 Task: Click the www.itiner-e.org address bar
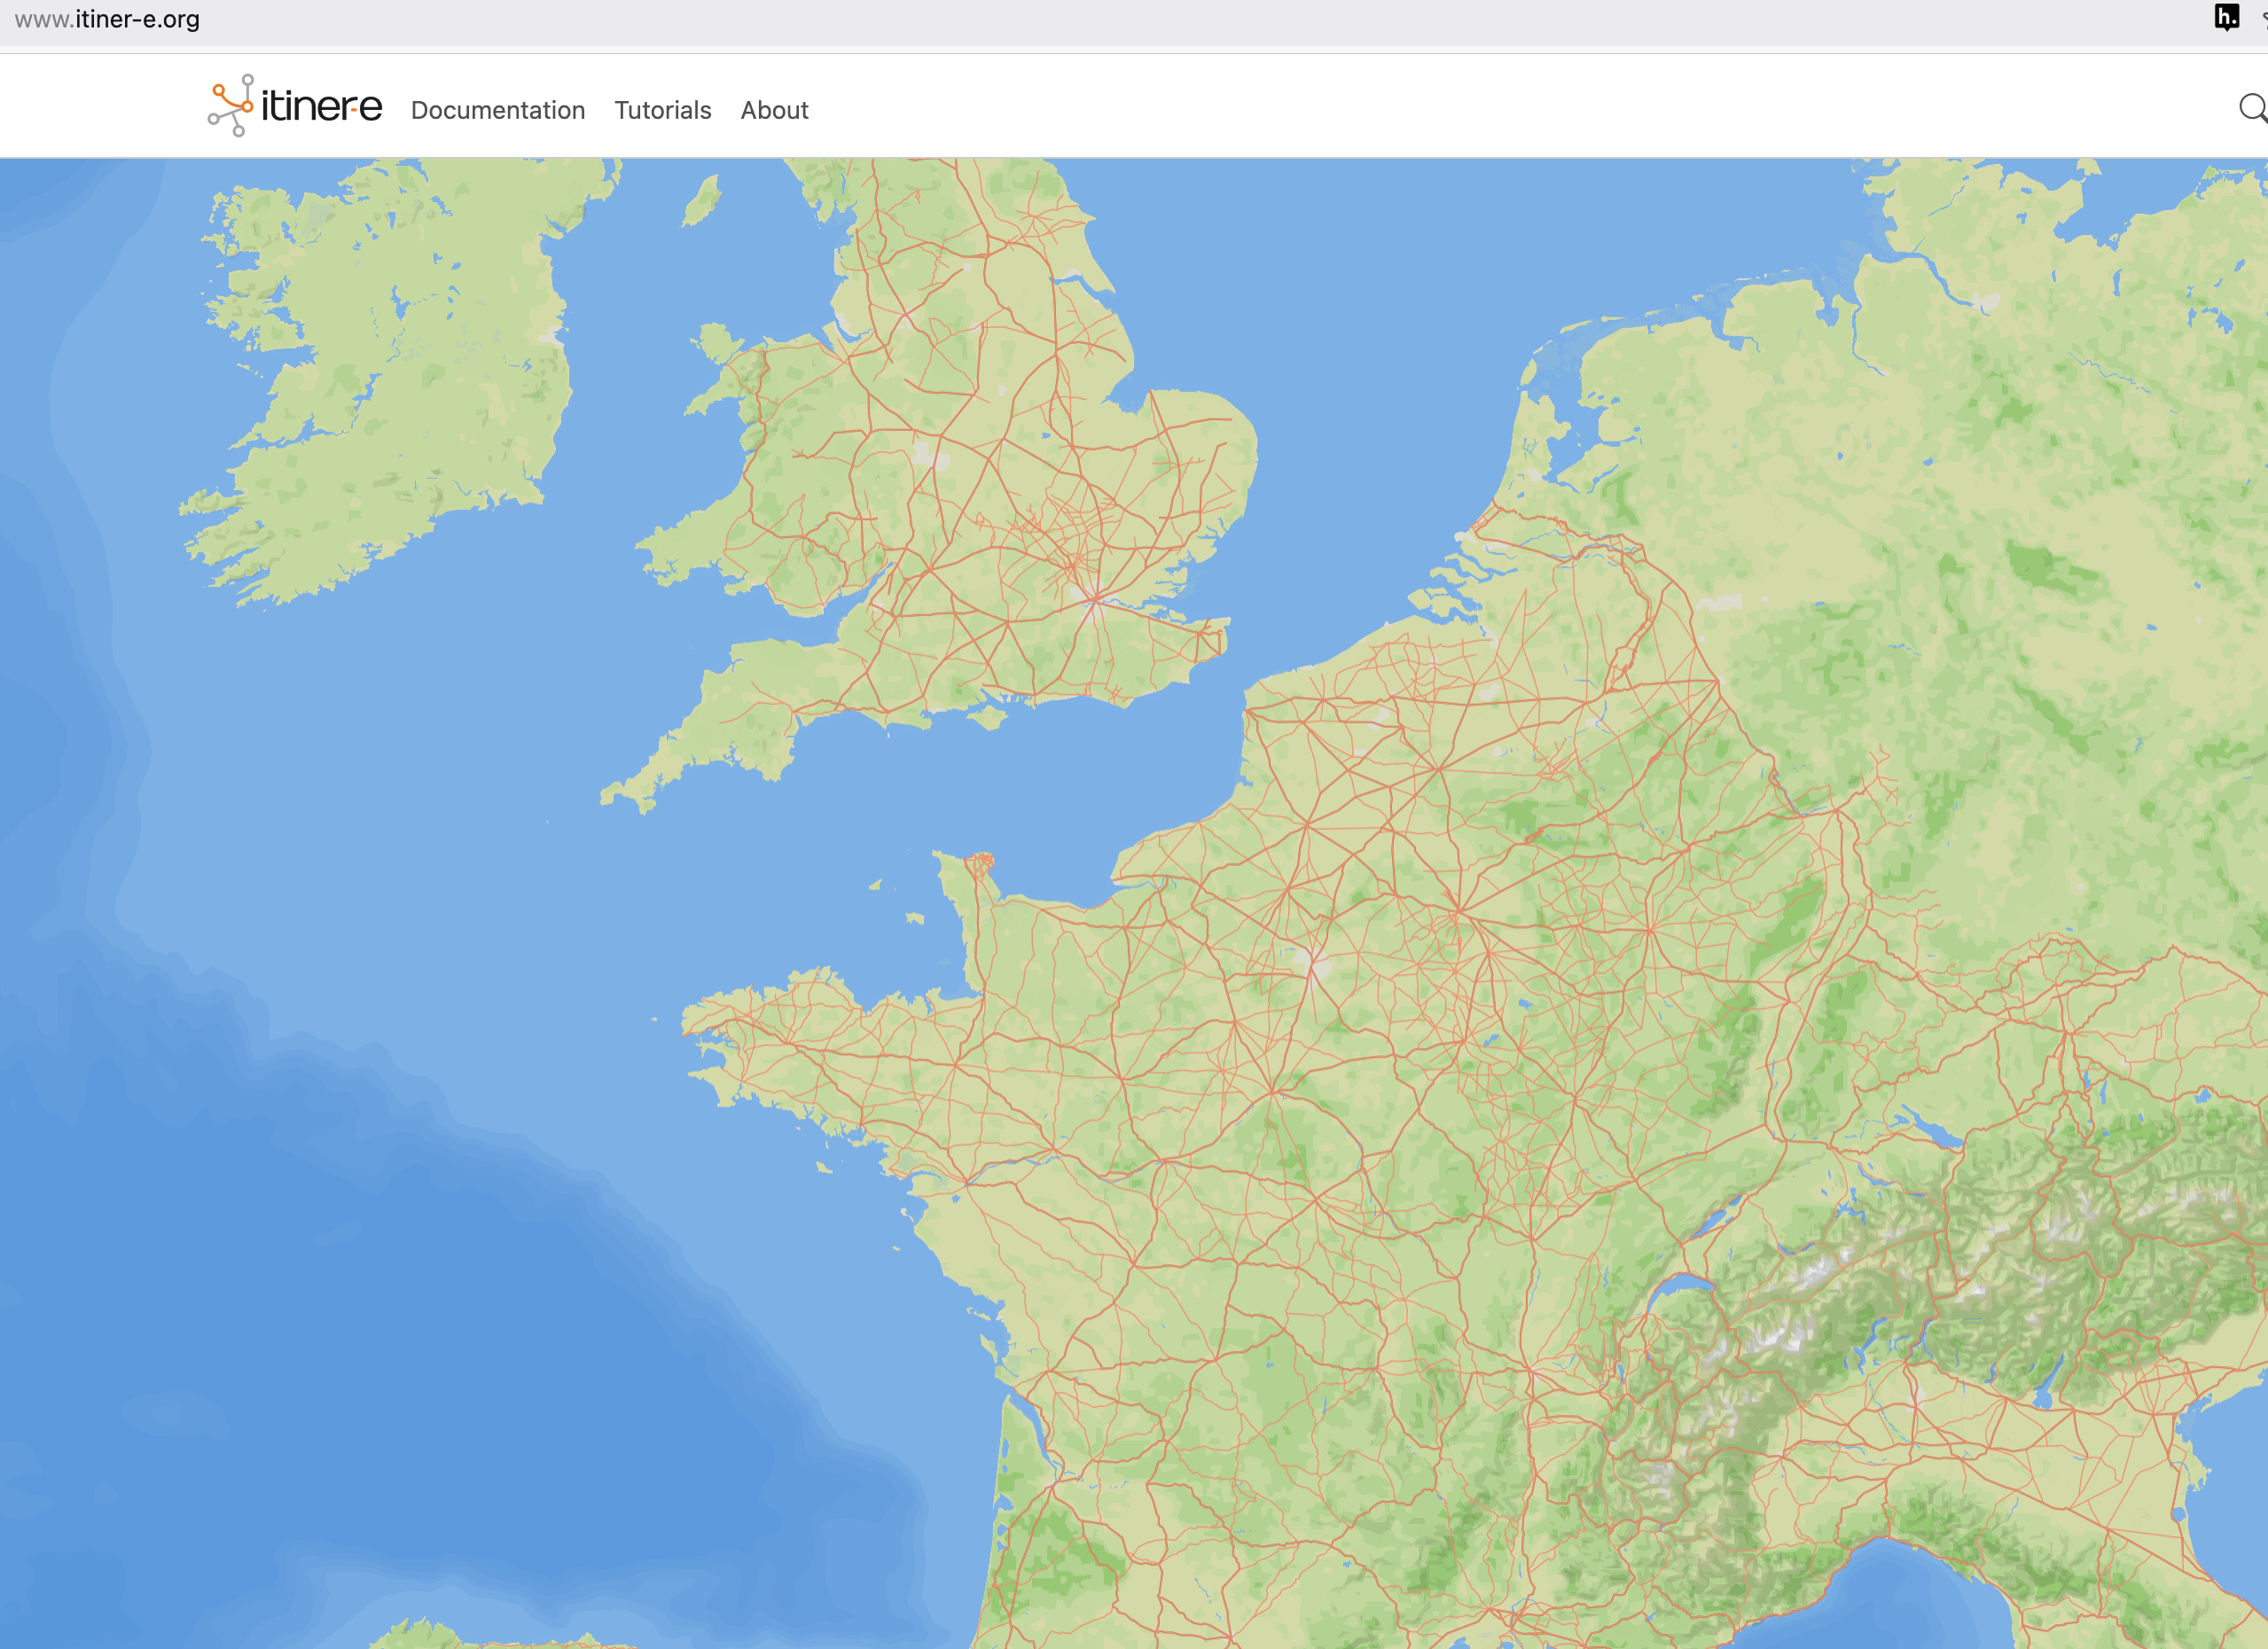coord(107,19)
